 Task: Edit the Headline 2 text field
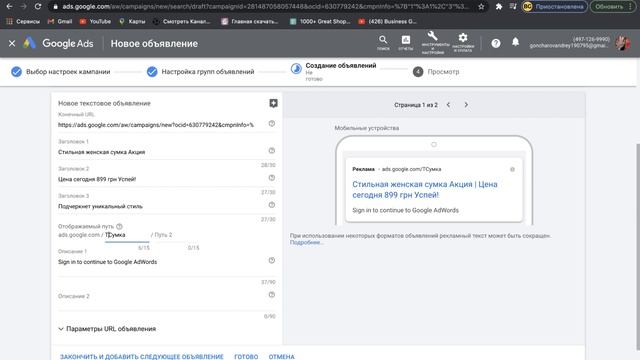click(162, 179)
